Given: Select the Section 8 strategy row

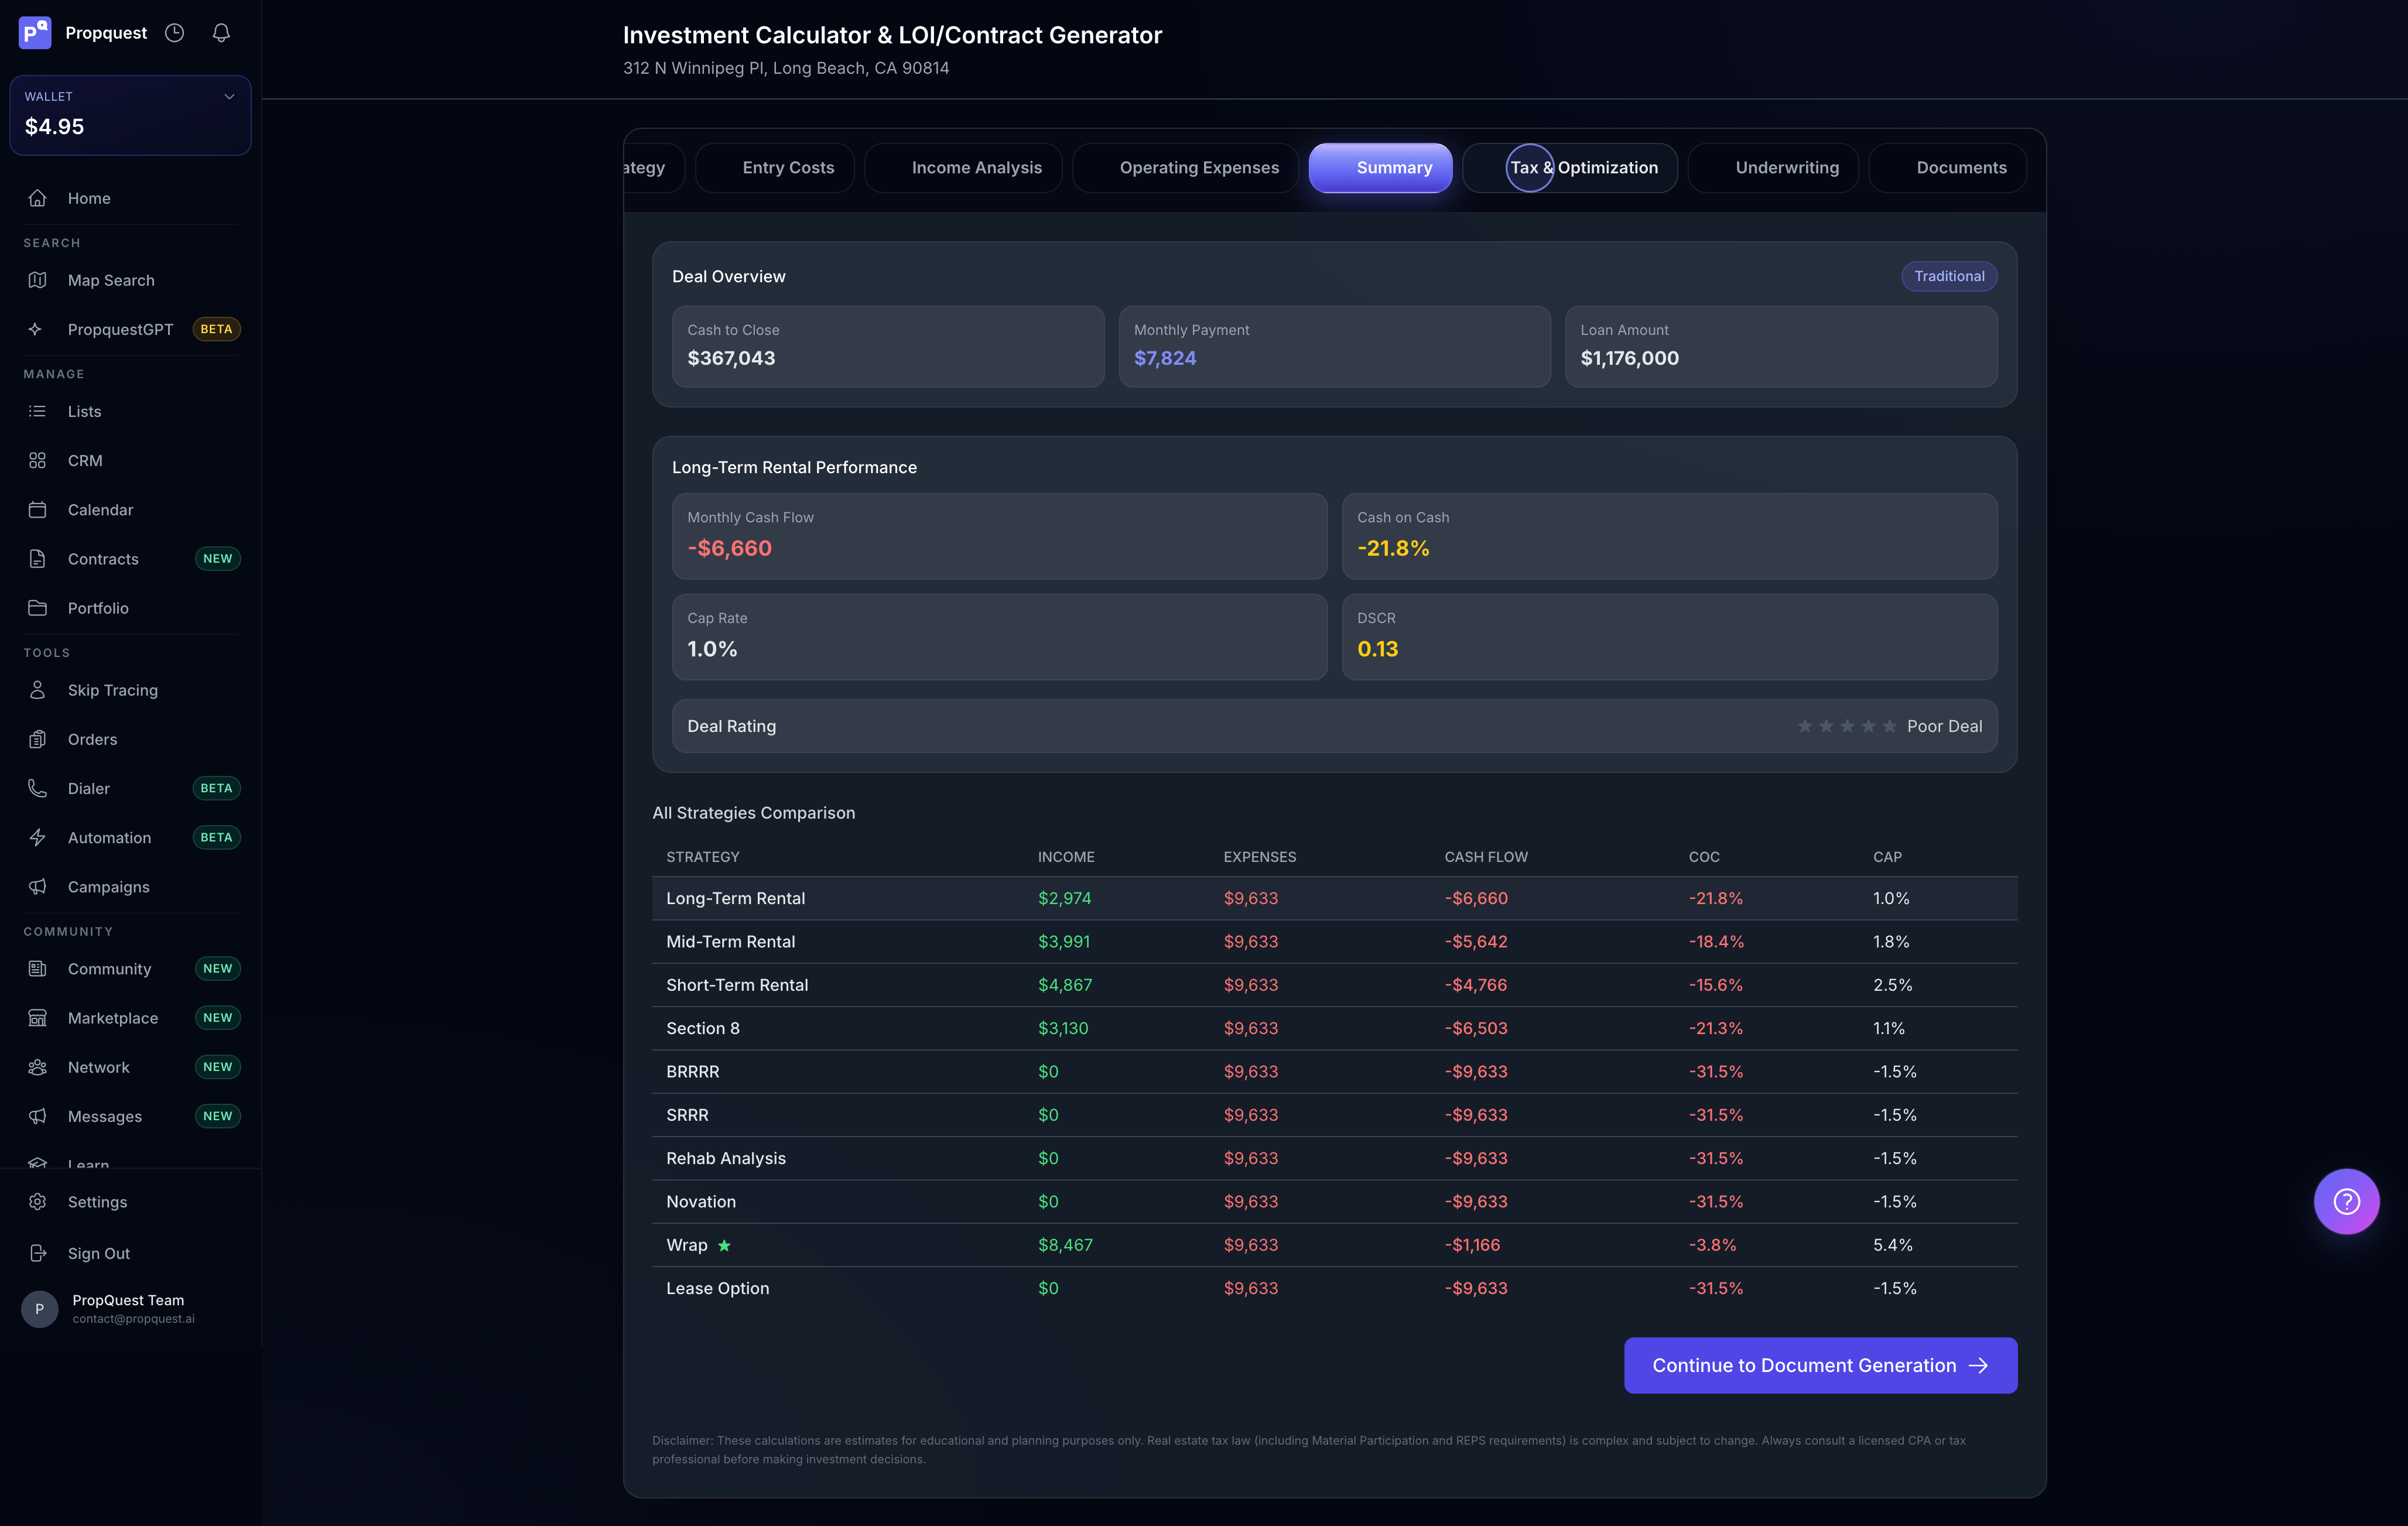Looking at the screenshot, I should click(1334, 1028).
